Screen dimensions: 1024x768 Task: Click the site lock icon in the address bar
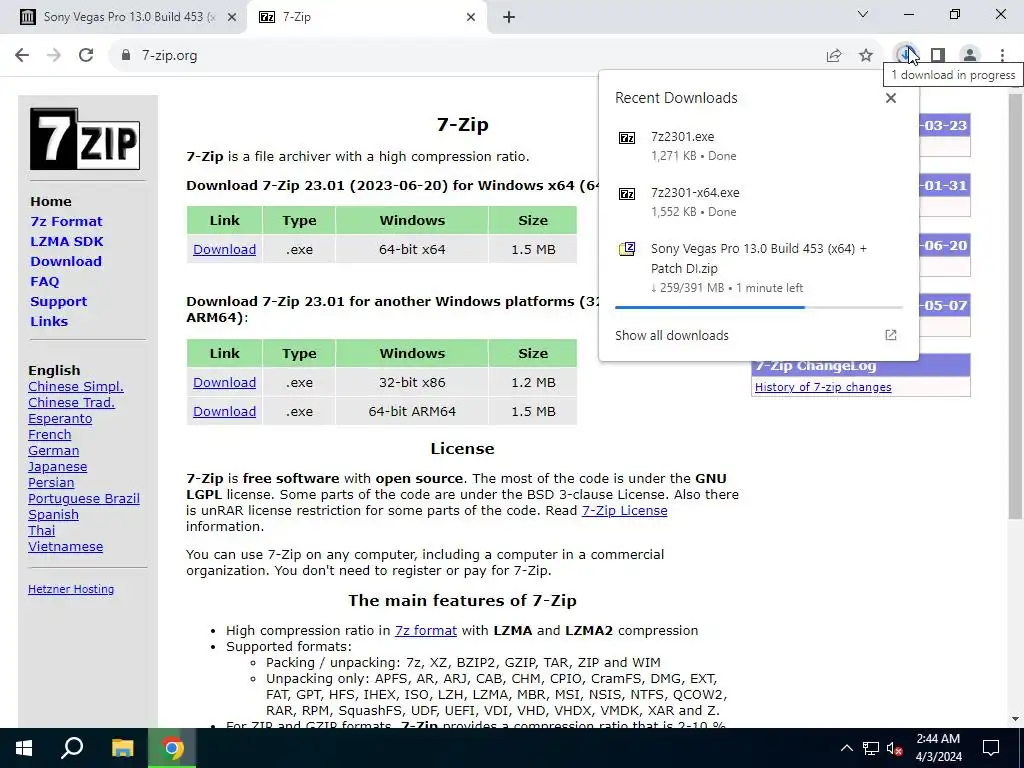tap(126, 56)
